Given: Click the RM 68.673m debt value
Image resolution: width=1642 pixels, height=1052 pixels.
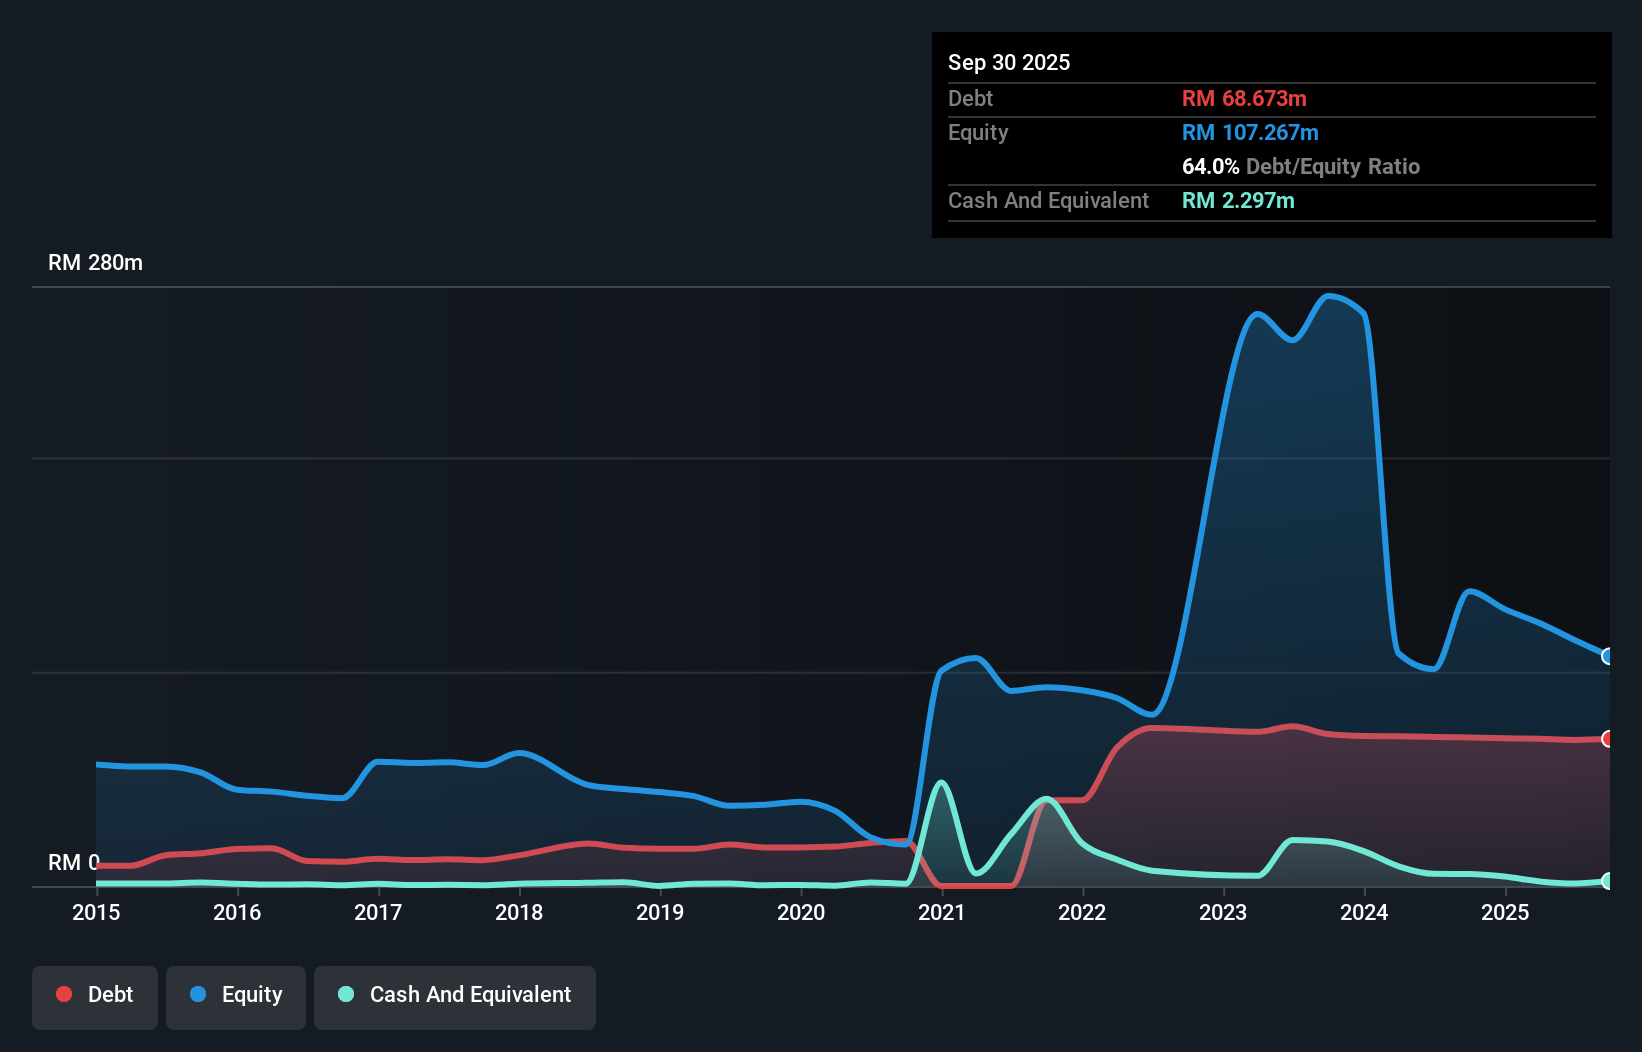Looking at the screenshot, I should (x=1244, y=98).
